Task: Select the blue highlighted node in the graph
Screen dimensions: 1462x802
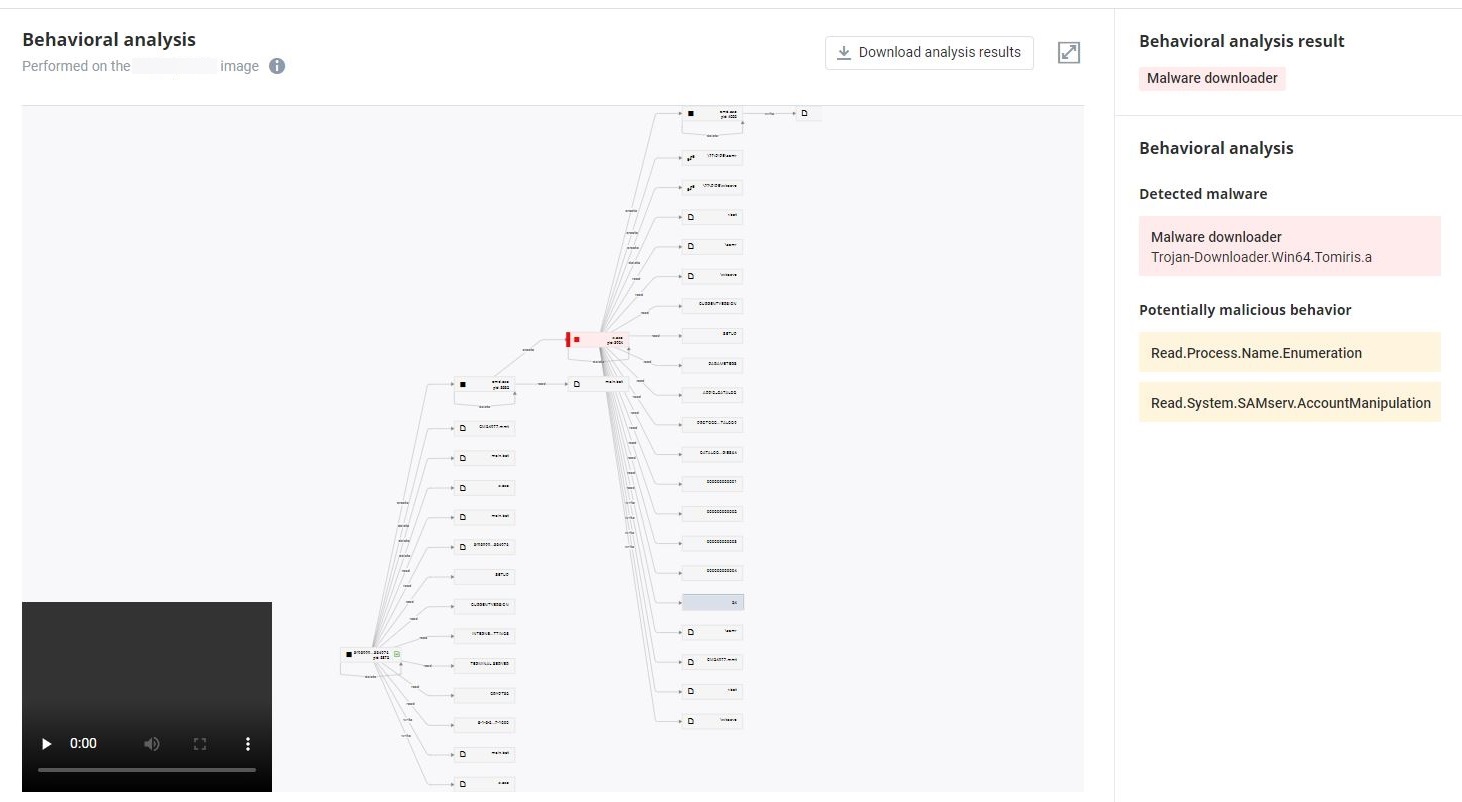Action: pyautogui.click(x=713, y=602)
